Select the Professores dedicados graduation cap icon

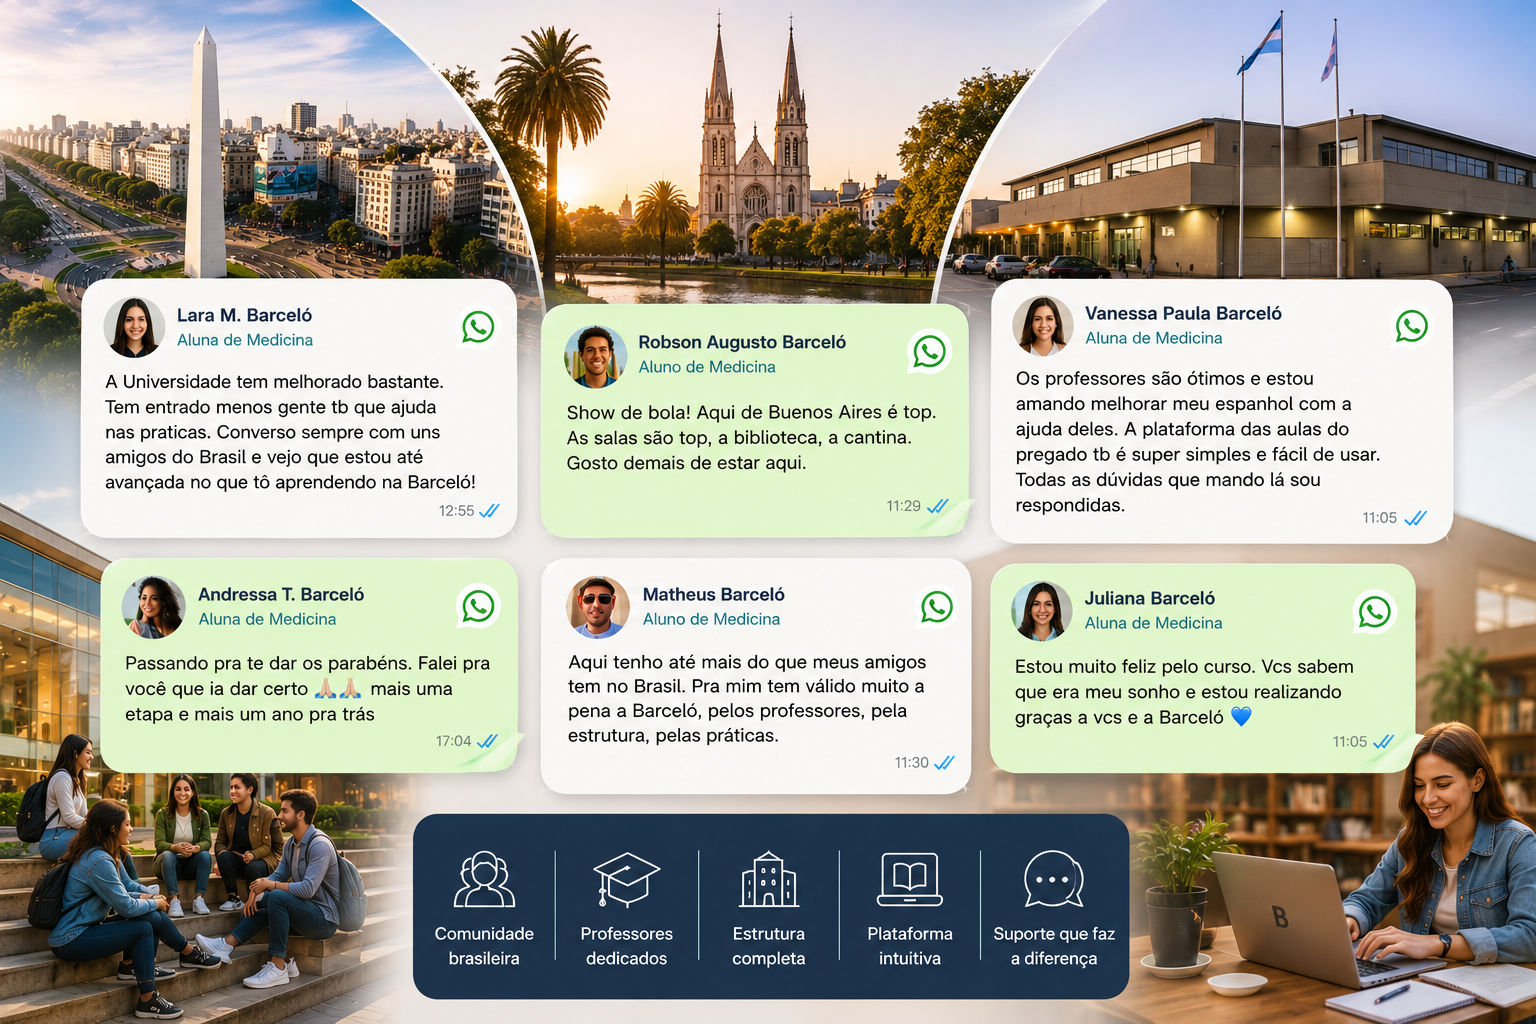coord(627,879)
